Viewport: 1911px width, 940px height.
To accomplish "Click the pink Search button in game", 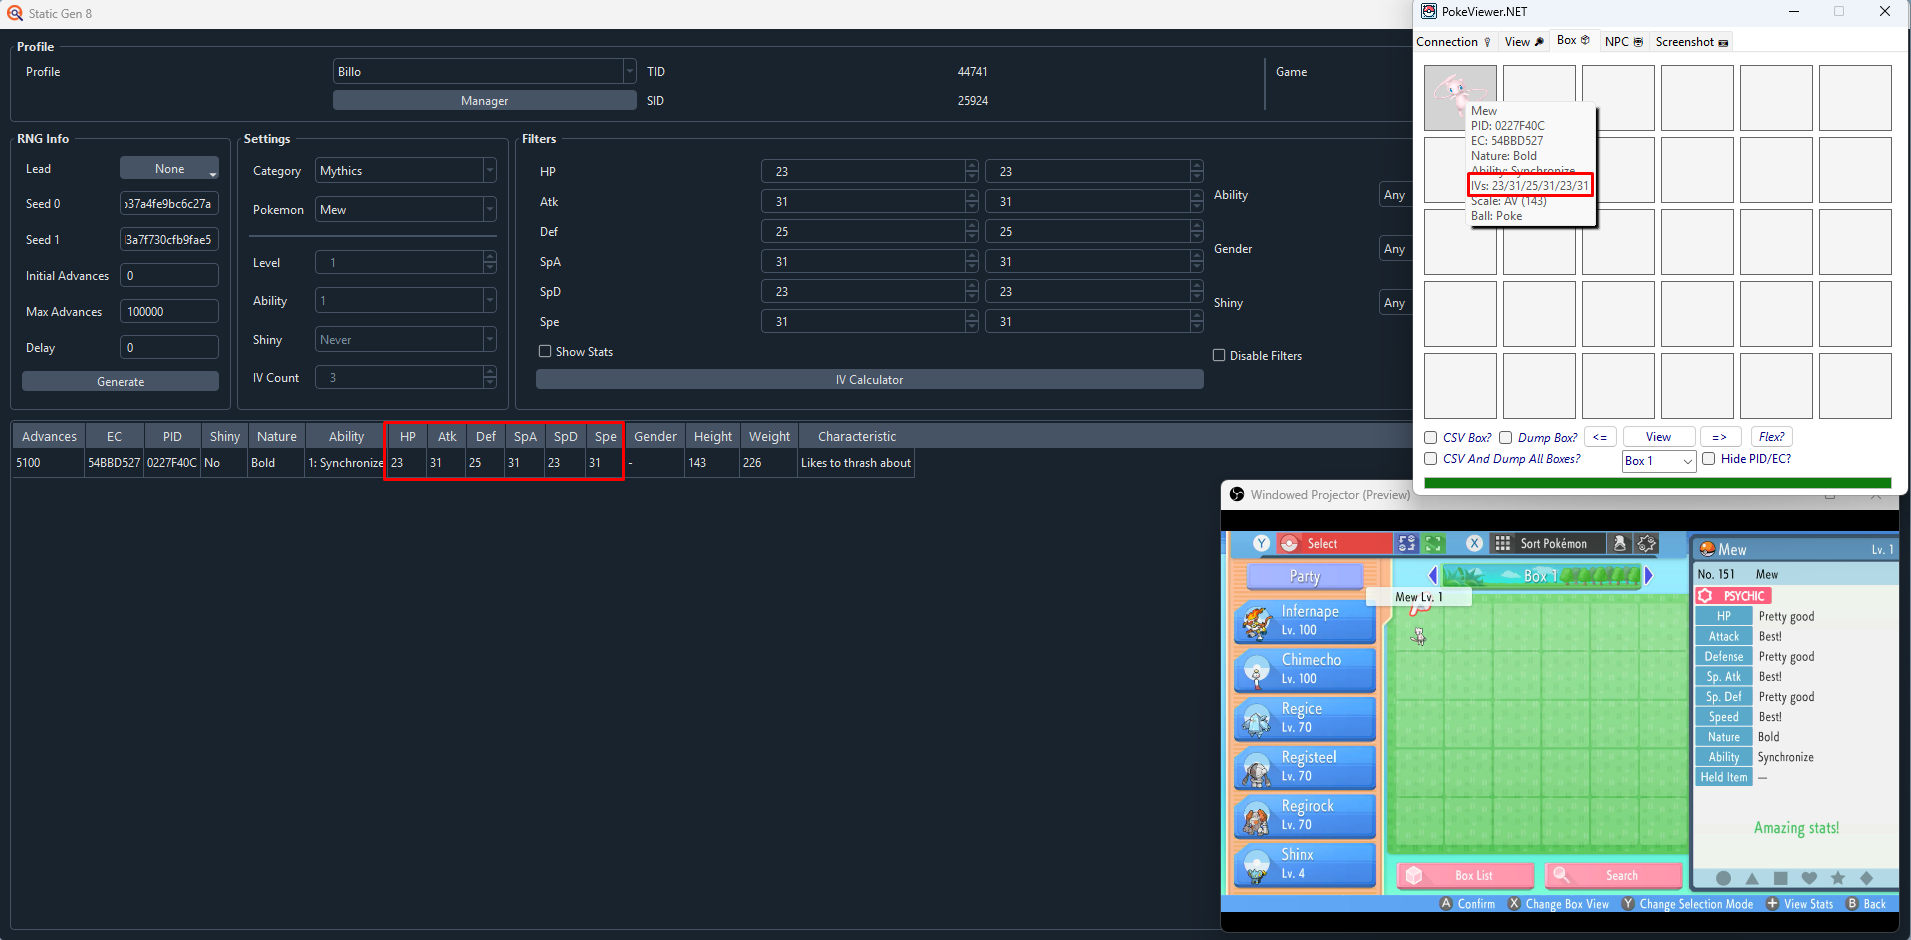I will click(x=1614, y=875).
